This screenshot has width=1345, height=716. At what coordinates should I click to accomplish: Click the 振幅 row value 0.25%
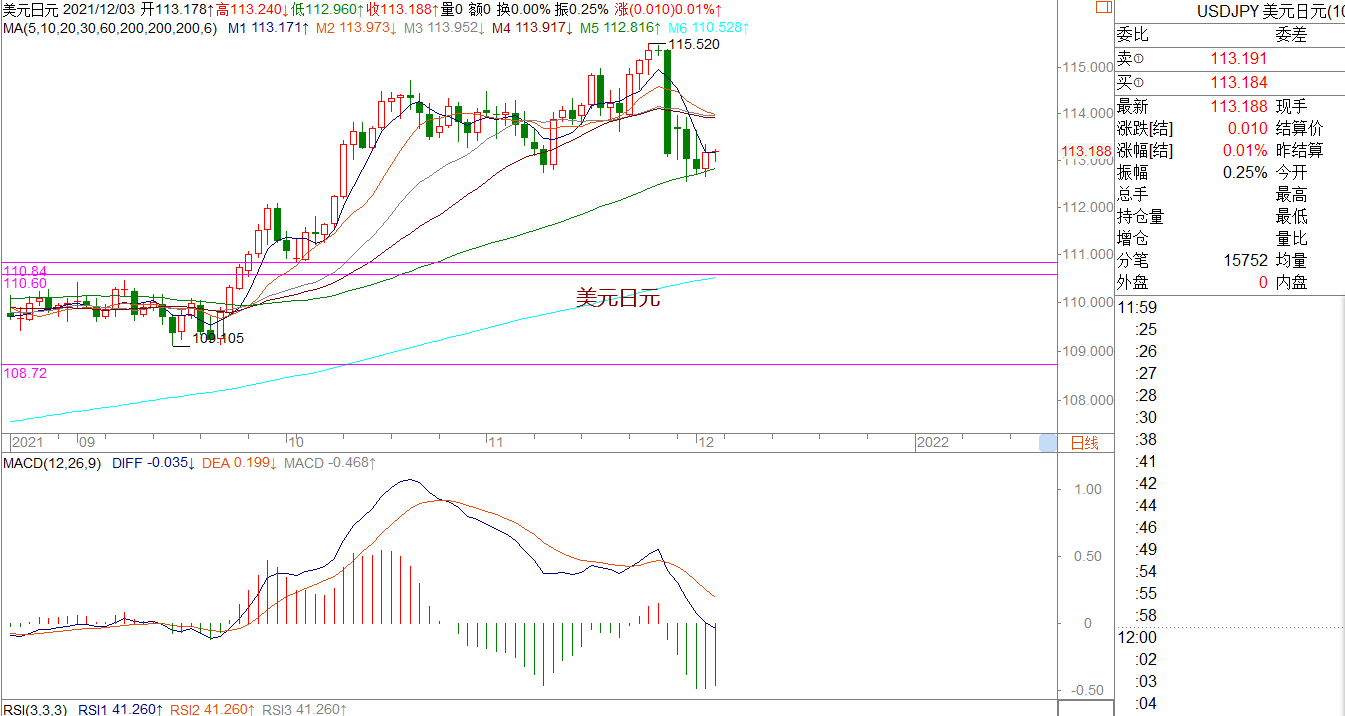click(1245, 172)
